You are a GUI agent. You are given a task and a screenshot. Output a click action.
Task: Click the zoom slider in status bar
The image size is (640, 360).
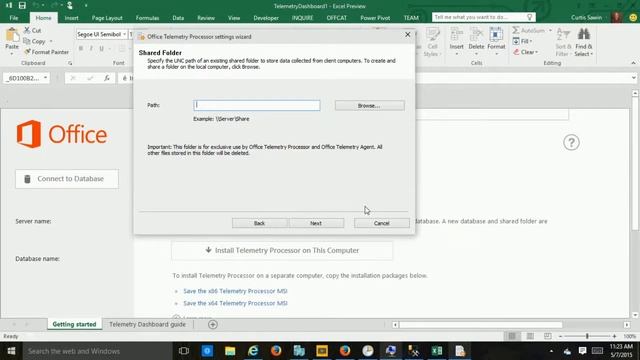pos(587,336)
